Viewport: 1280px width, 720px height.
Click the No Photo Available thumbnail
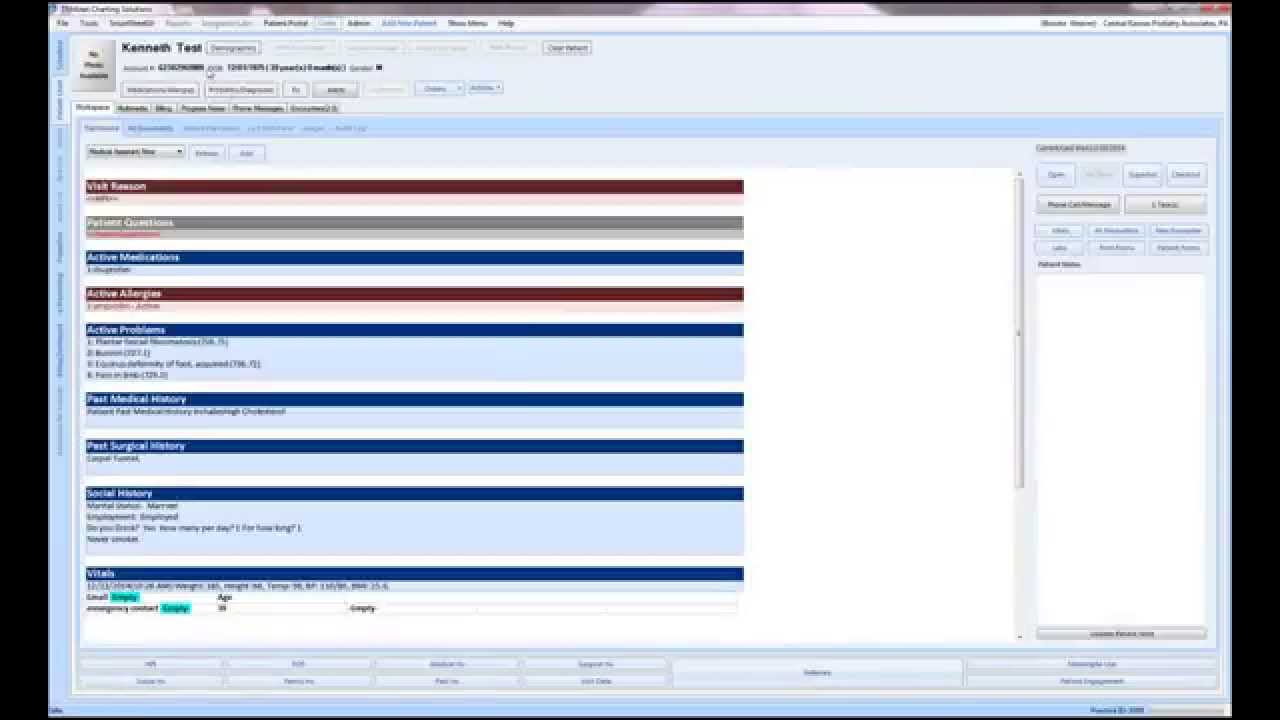pyautogui.click(x=94, y=64)
